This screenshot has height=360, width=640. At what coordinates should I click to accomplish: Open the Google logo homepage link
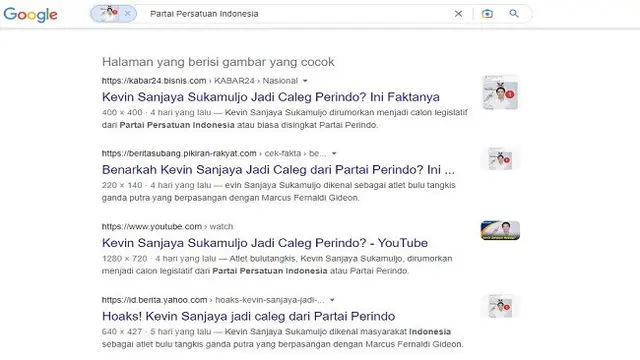coord(30,15)
